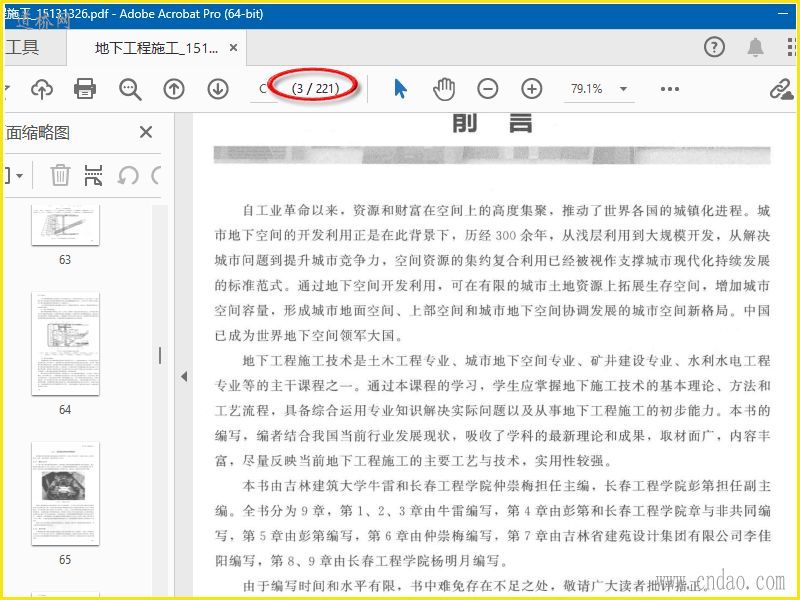800x600 pixels.
Task: Click the (3 / 221) page count
Action: [x=315, y=89]
